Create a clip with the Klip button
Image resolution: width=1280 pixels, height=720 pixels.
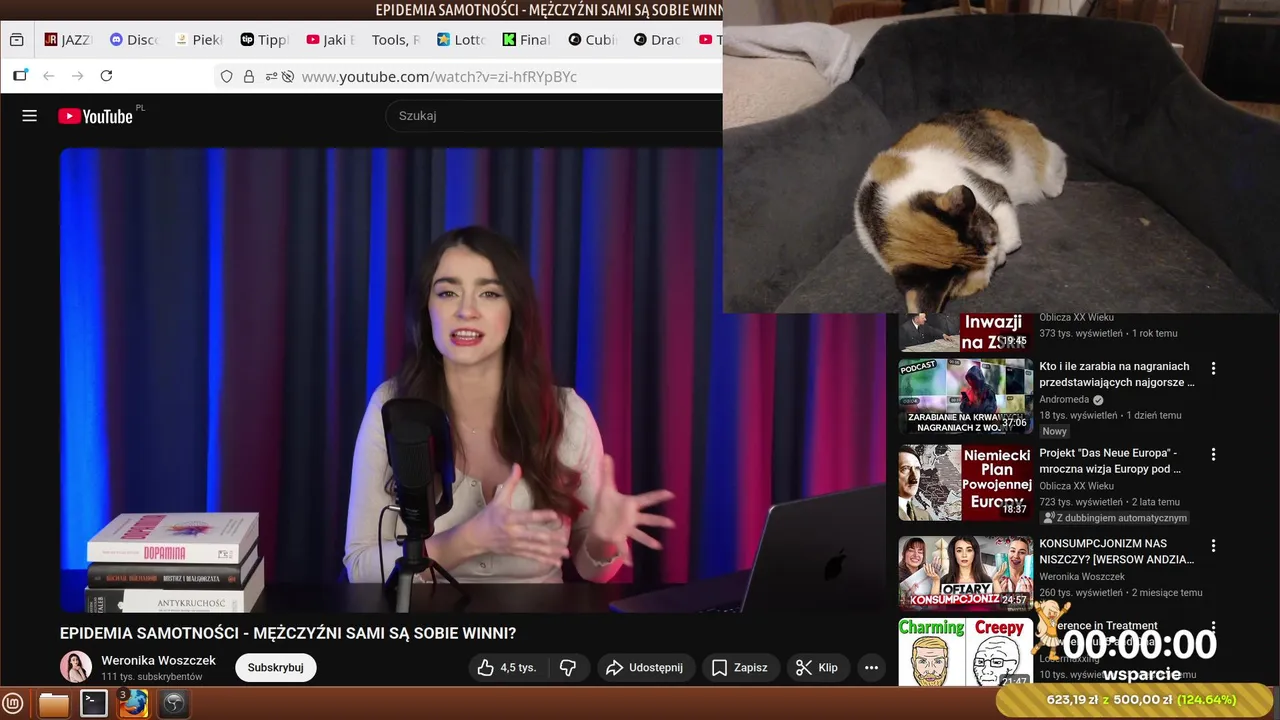[818, 668]
